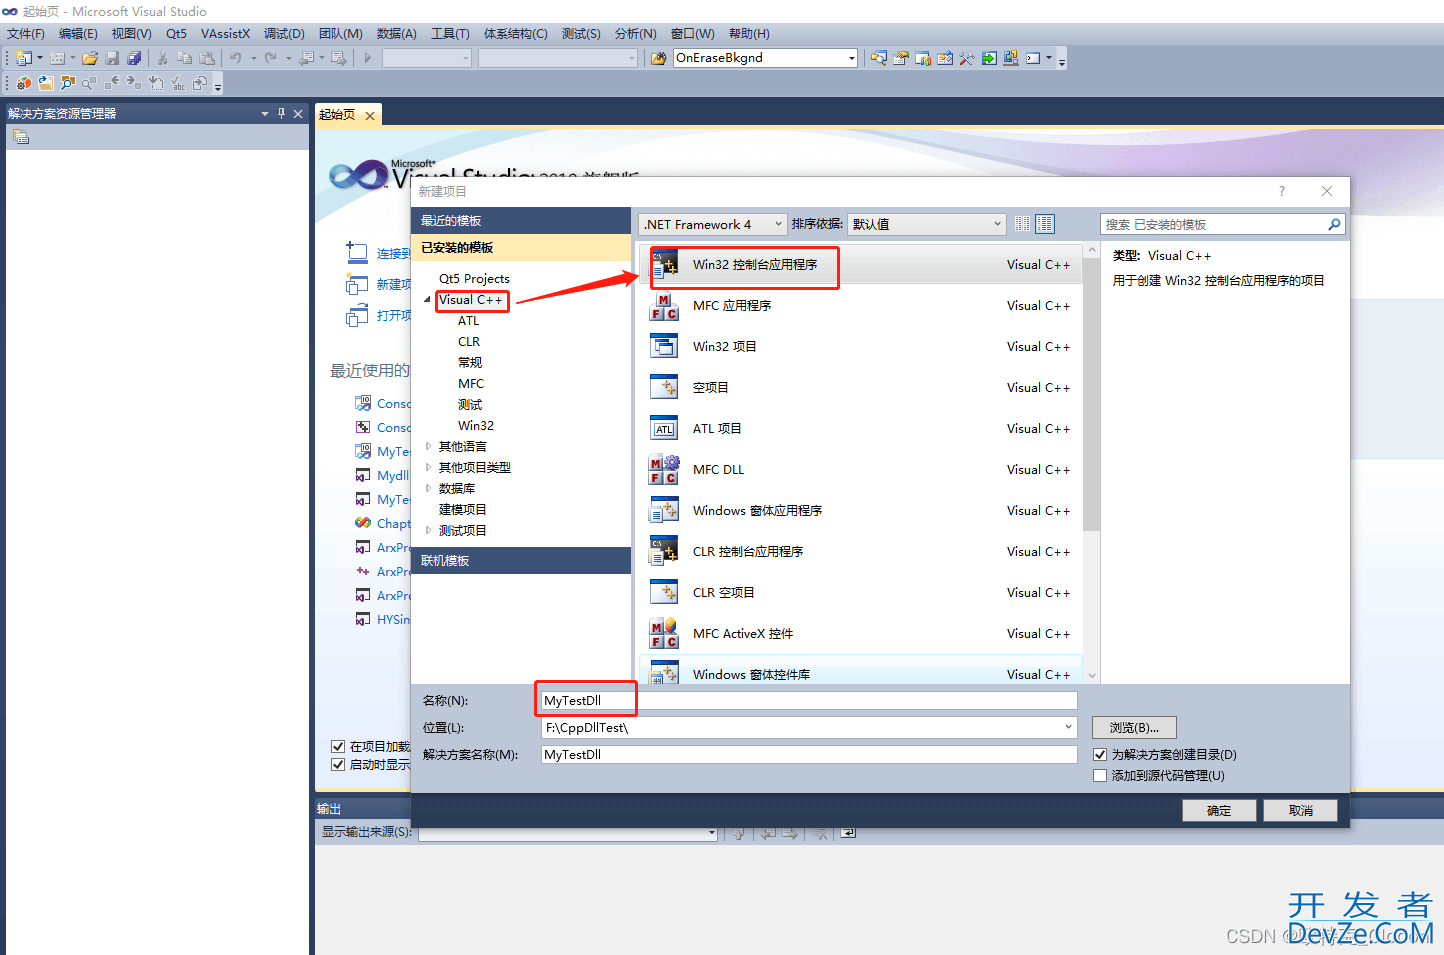The image size is (1444, 955).
Task: Open the Recent Templates (最近的模板) section
Action: click(521, 220)
